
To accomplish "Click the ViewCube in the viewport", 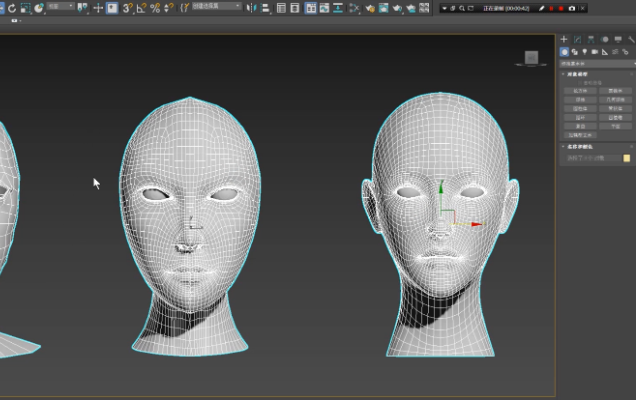I will pos(532,57).
